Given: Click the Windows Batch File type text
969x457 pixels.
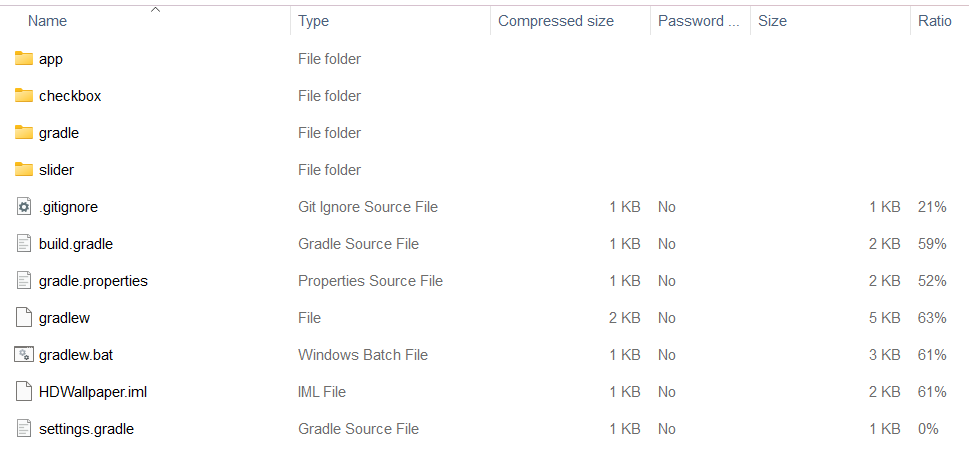Looking at the screenshot, I should point(363,355).
